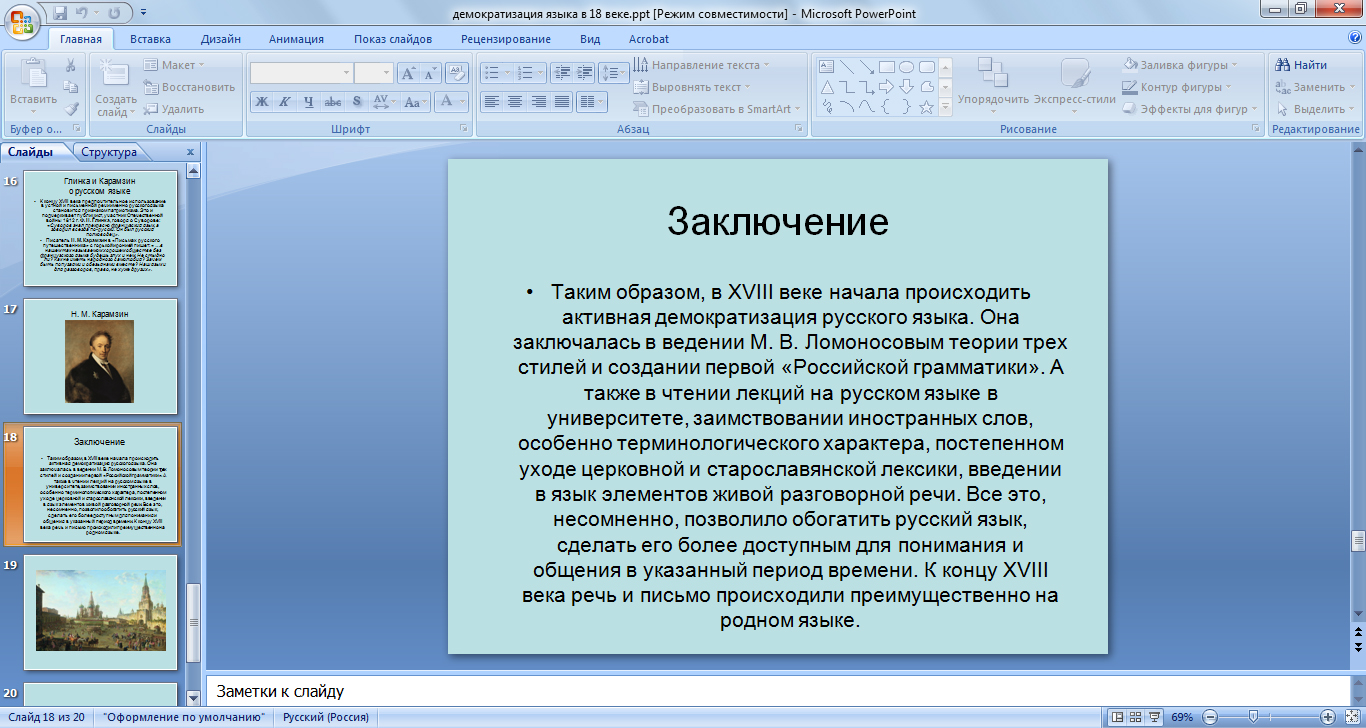The width and height of the screenshot is (1366, 728).
Task: Align paragraph text to right
Action: (x=538, y=102)
